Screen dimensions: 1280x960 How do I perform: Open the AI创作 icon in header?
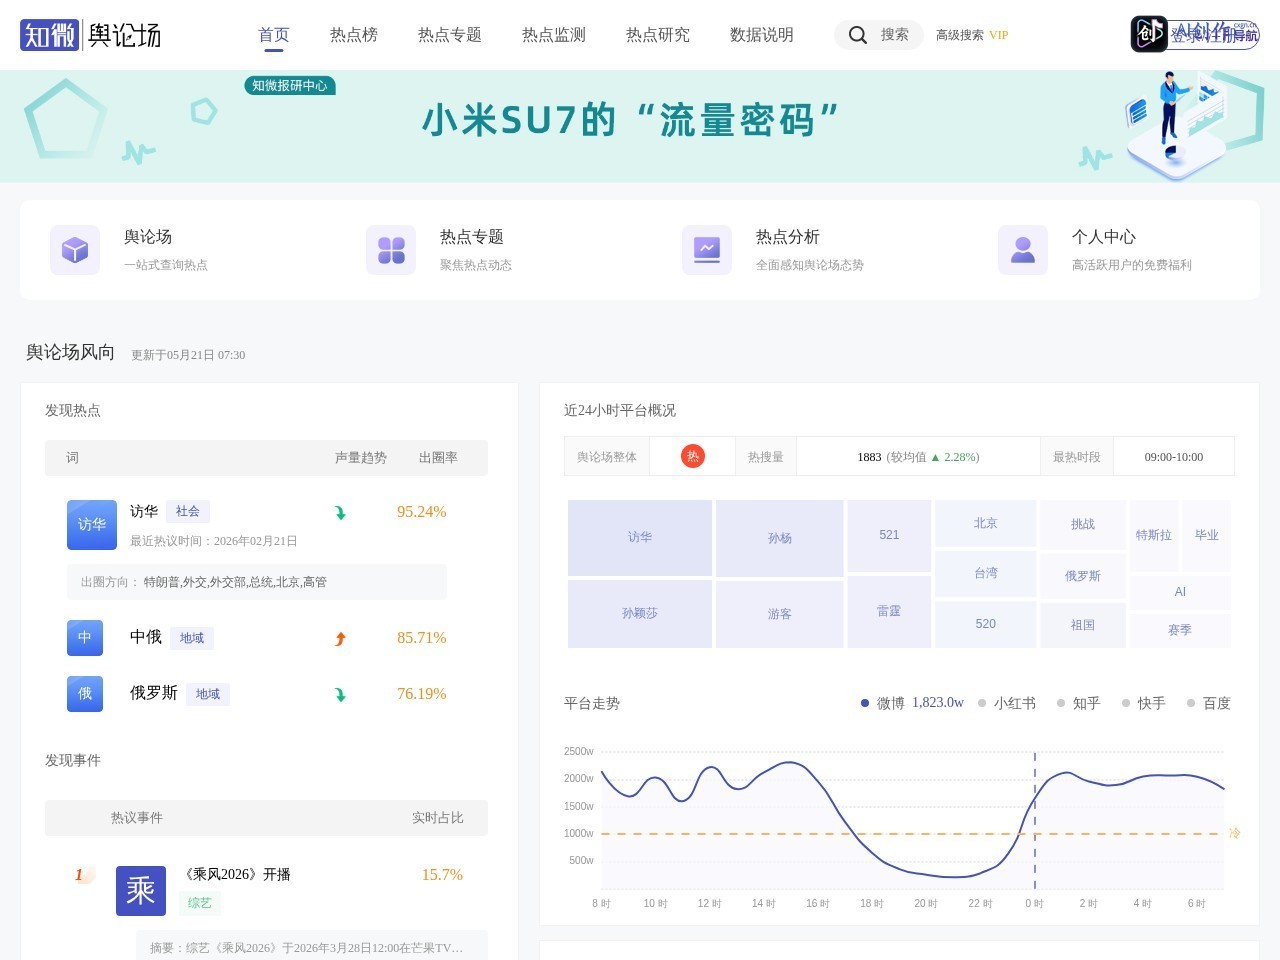[x=1149, y=34]
